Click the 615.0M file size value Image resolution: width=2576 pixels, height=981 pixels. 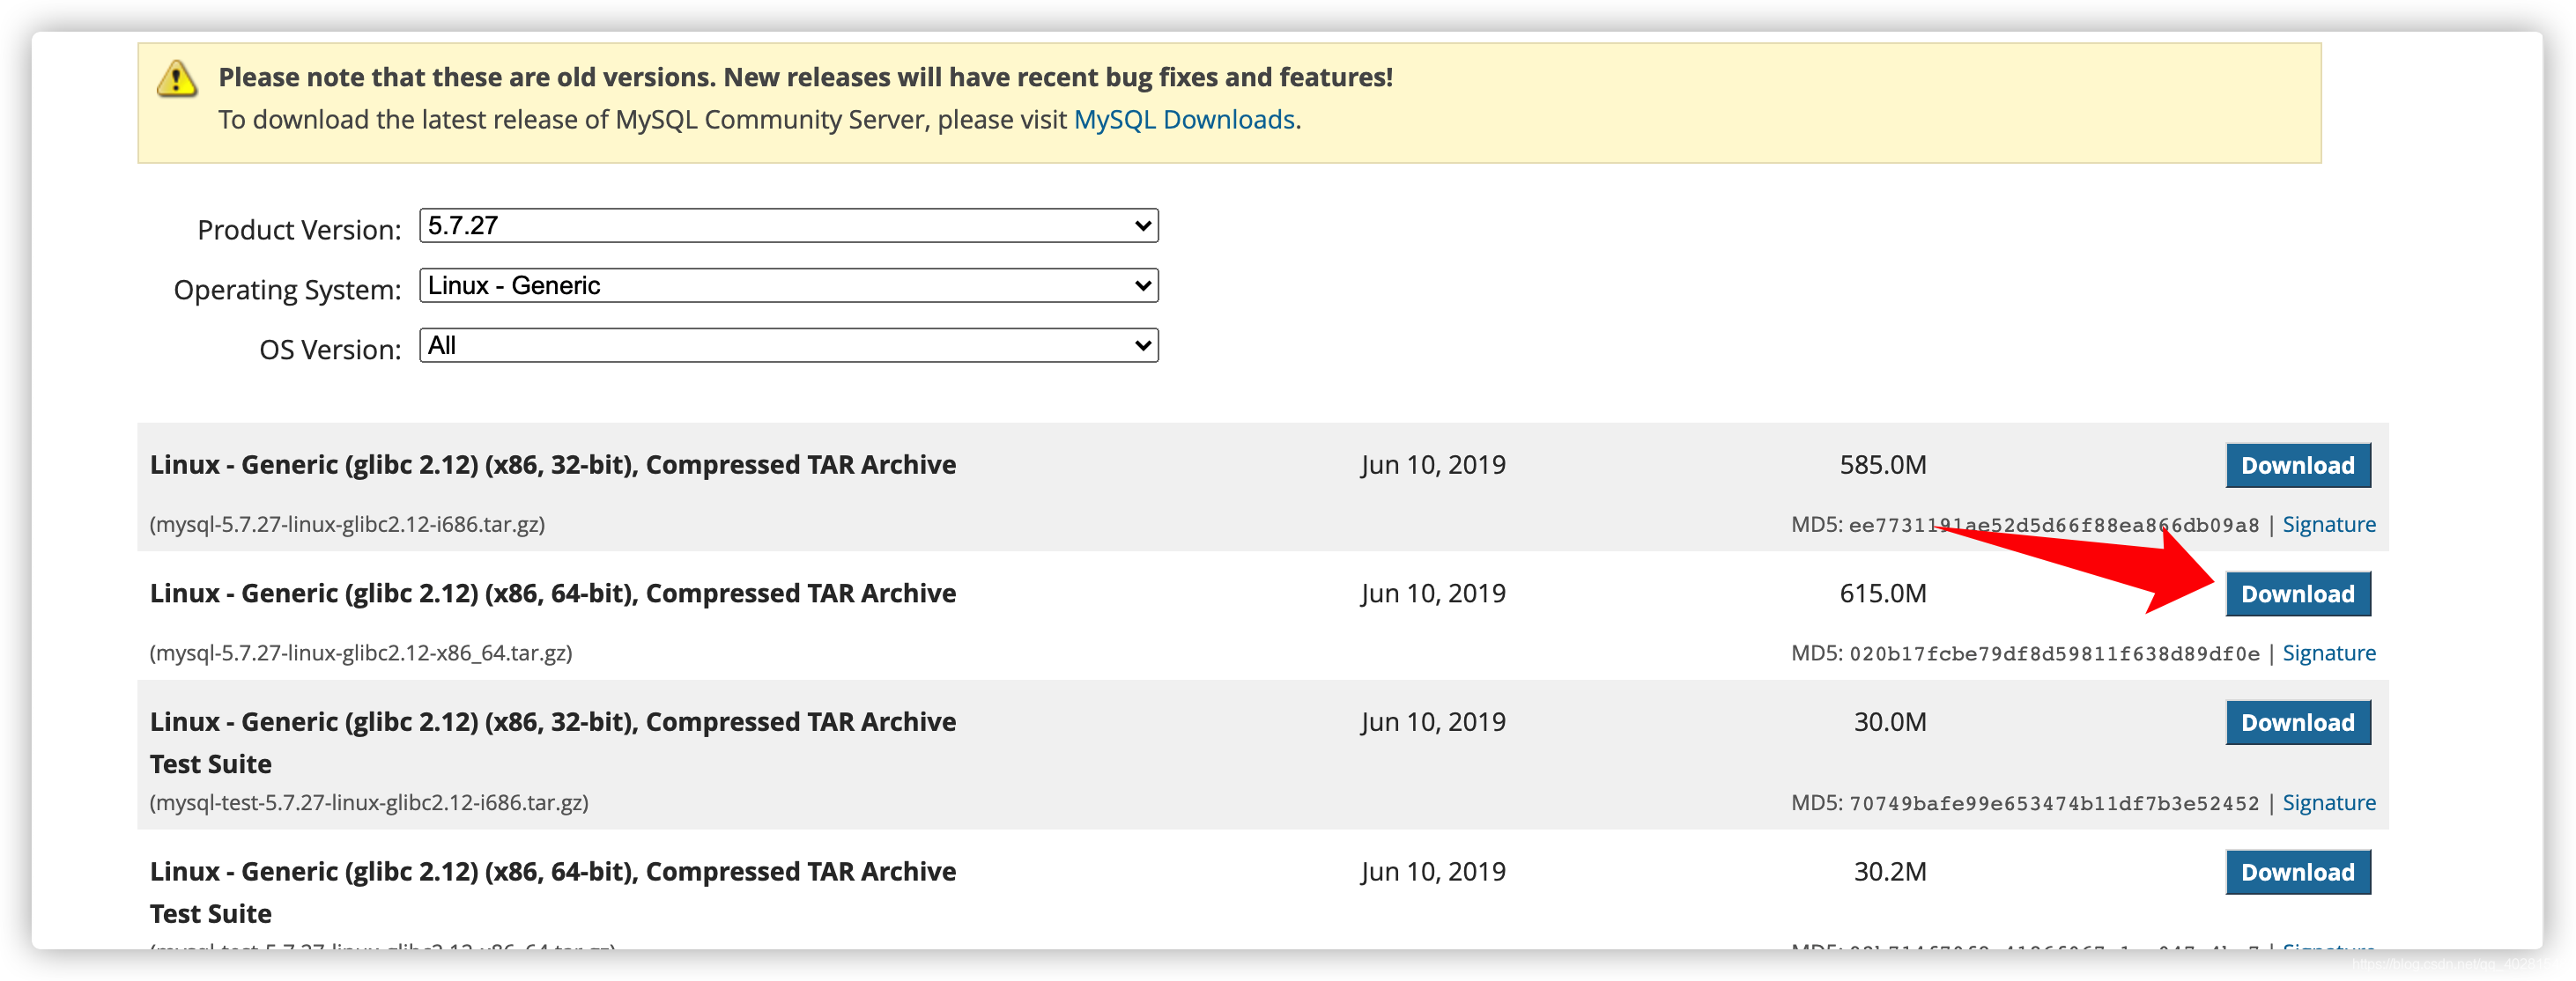point(1882,594)
